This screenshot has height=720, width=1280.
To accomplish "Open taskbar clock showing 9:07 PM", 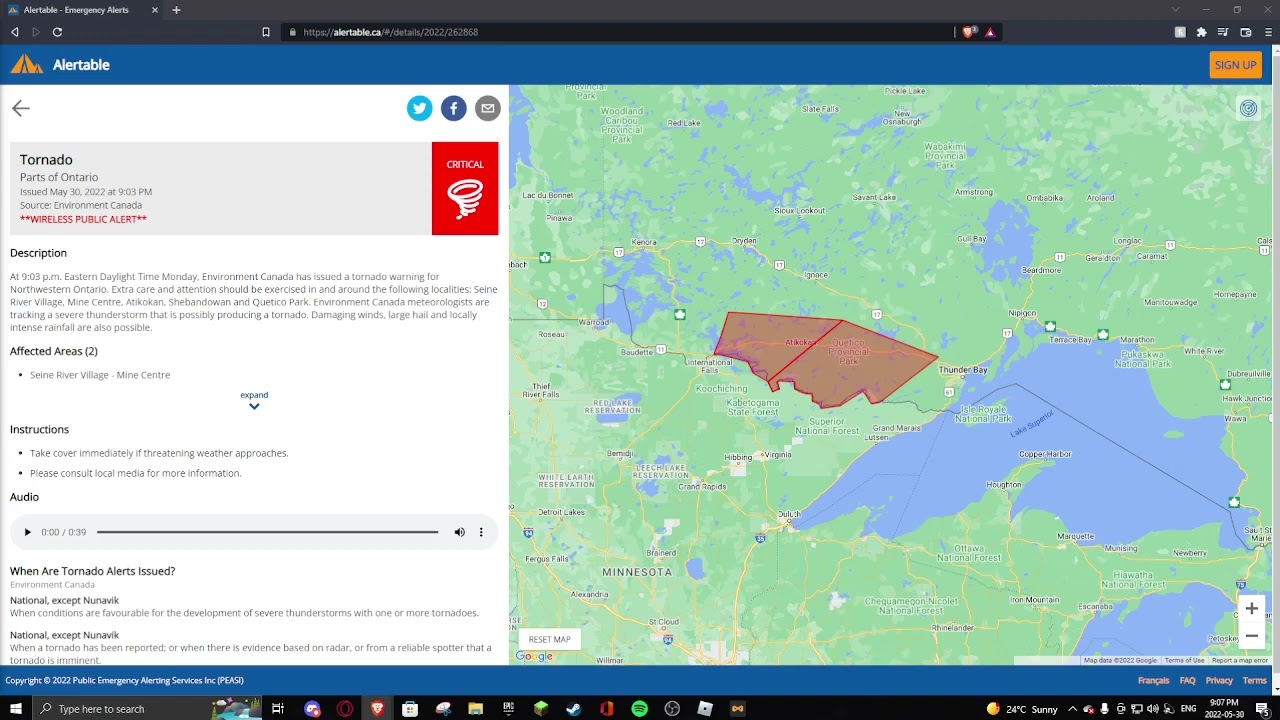I will click(1223, 709).
